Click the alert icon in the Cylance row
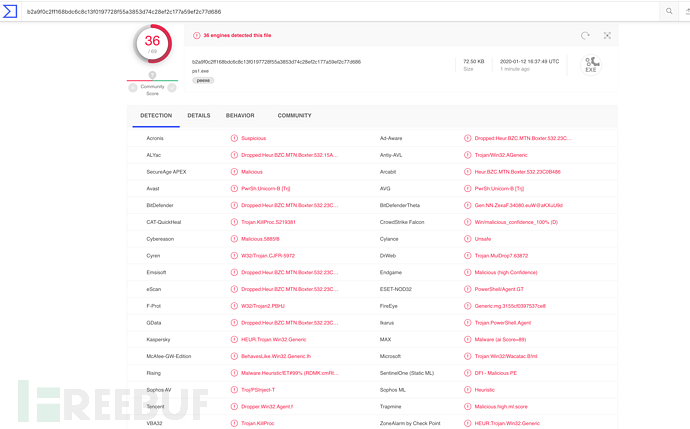The image size is (690, 429). [467, 239]
